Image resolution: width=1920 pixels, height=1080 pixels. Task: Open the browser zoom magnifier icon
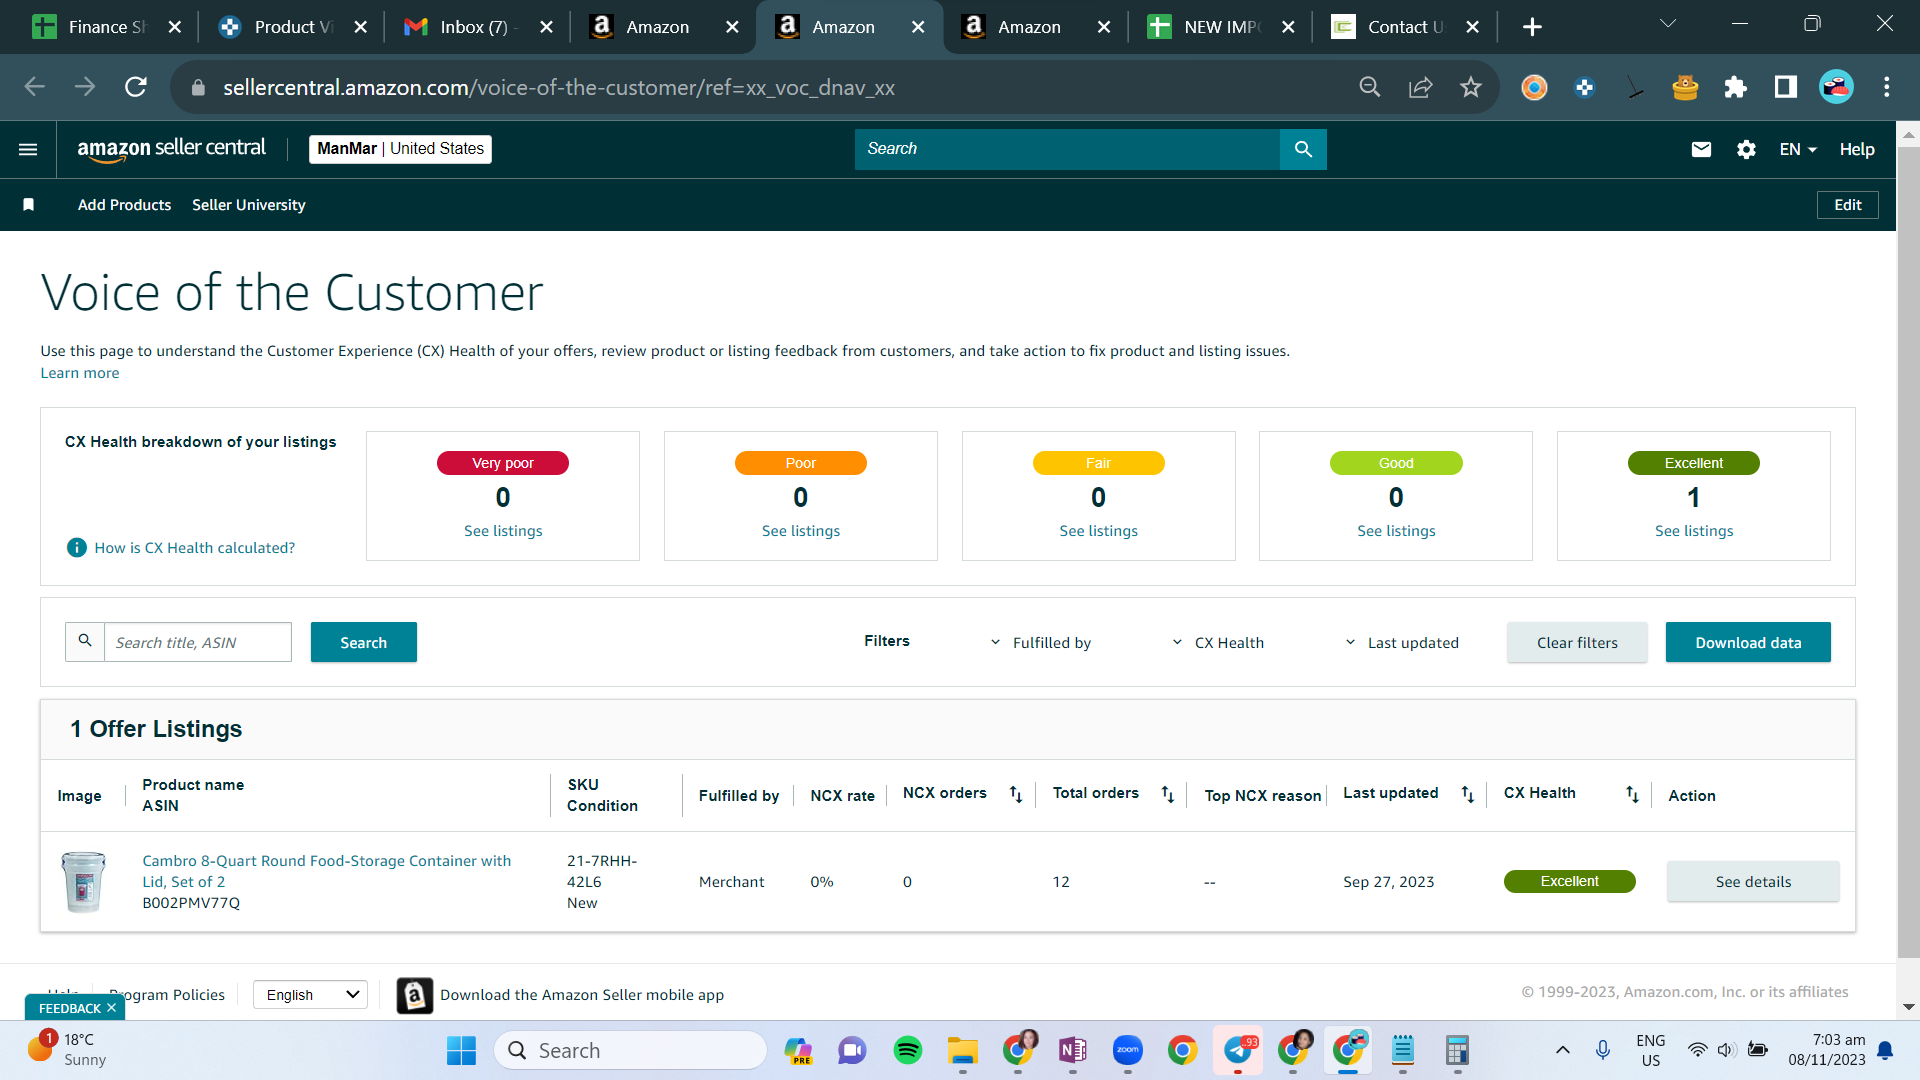tap(1370, 87)
